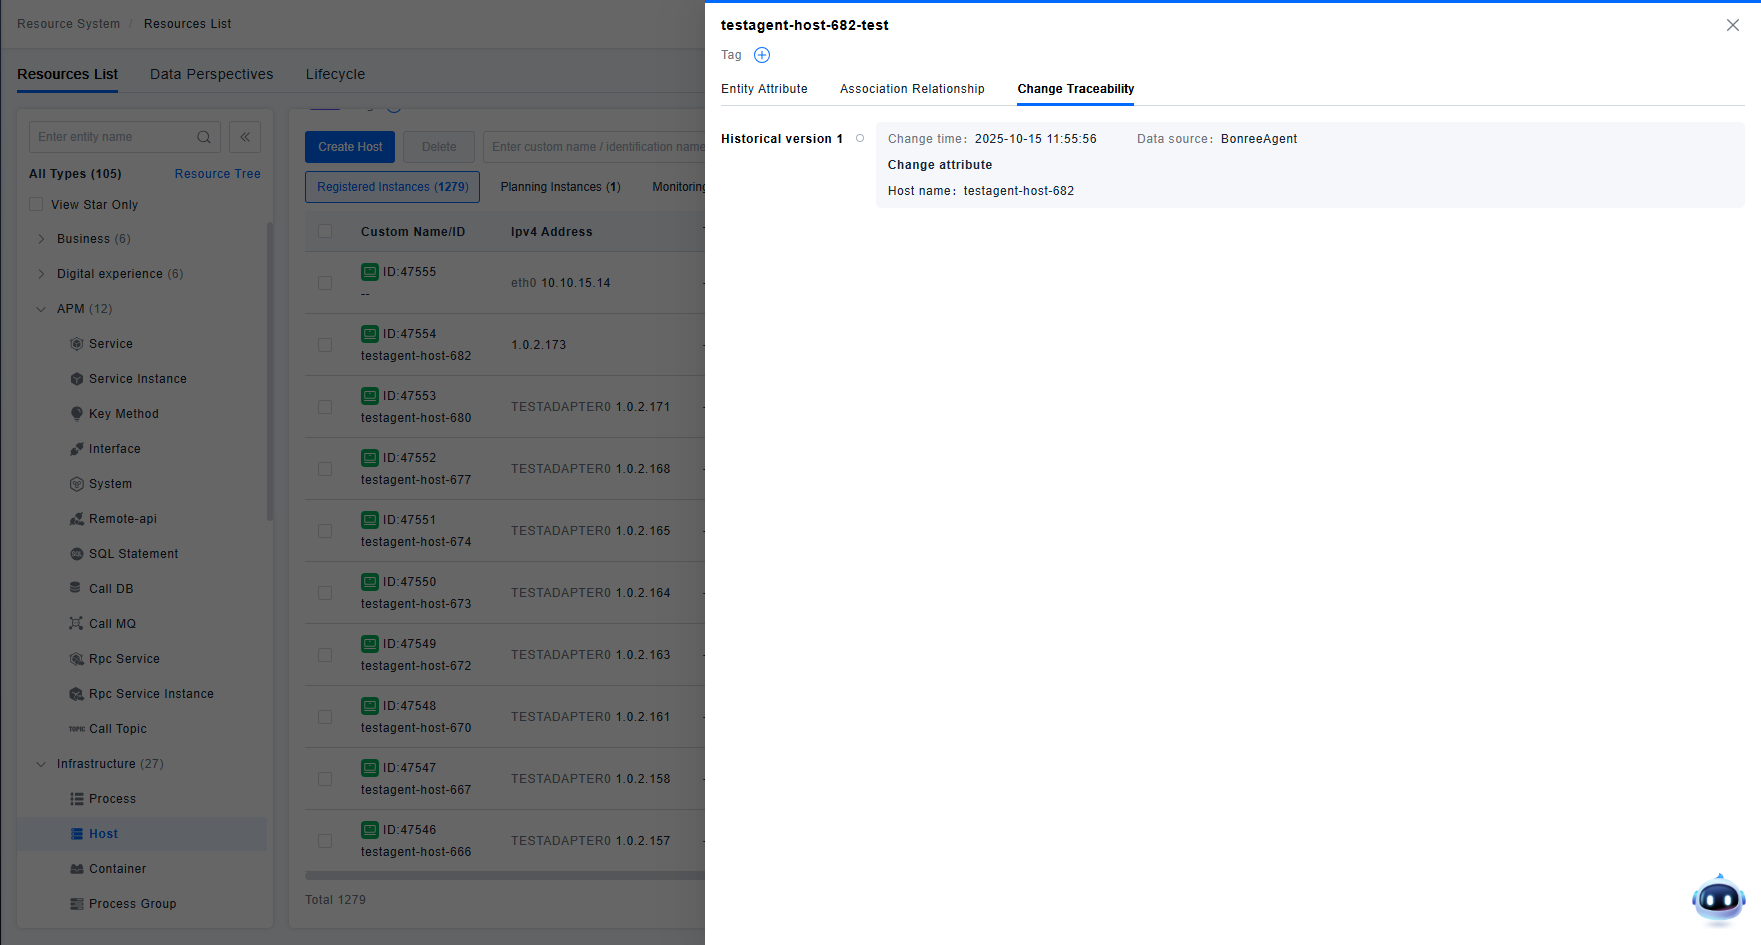The height and width of the screenshot is (945, 1761).
Task: Open the Resource Tree link
Action: tap(217, 174)
